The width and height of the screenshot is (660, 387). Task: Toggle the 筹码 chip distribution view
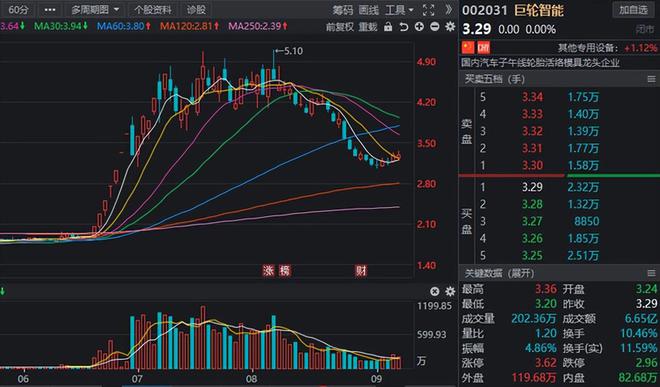(343, 10)
